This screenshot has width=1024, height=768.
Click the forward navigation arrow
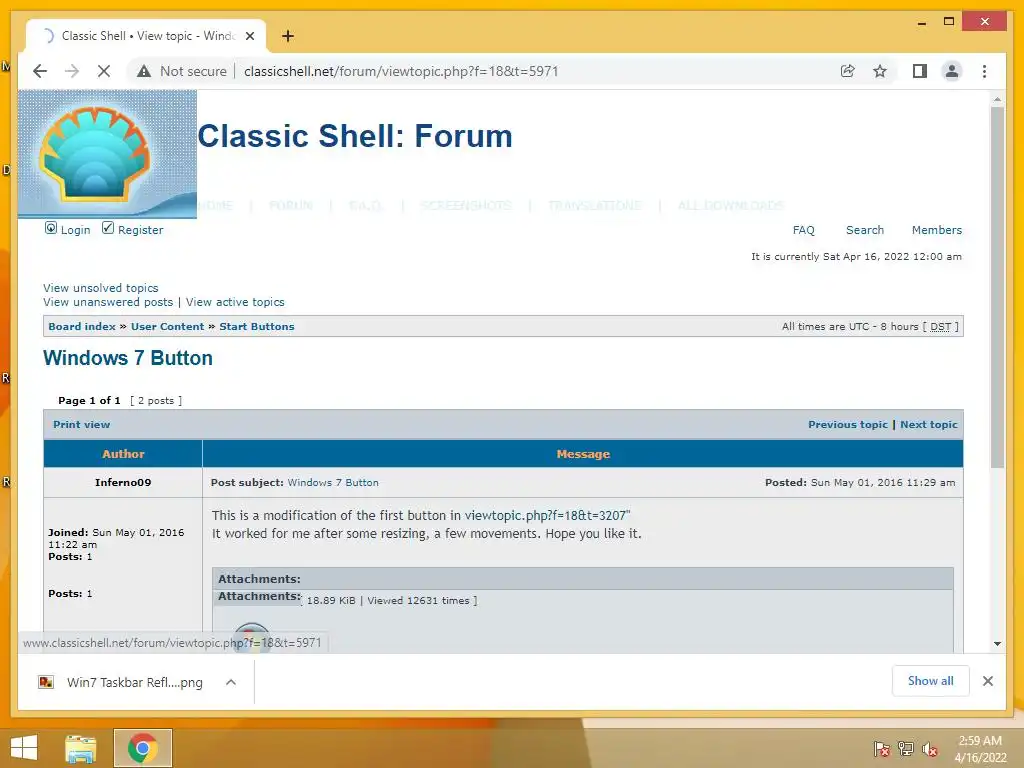tap(72, 71)
